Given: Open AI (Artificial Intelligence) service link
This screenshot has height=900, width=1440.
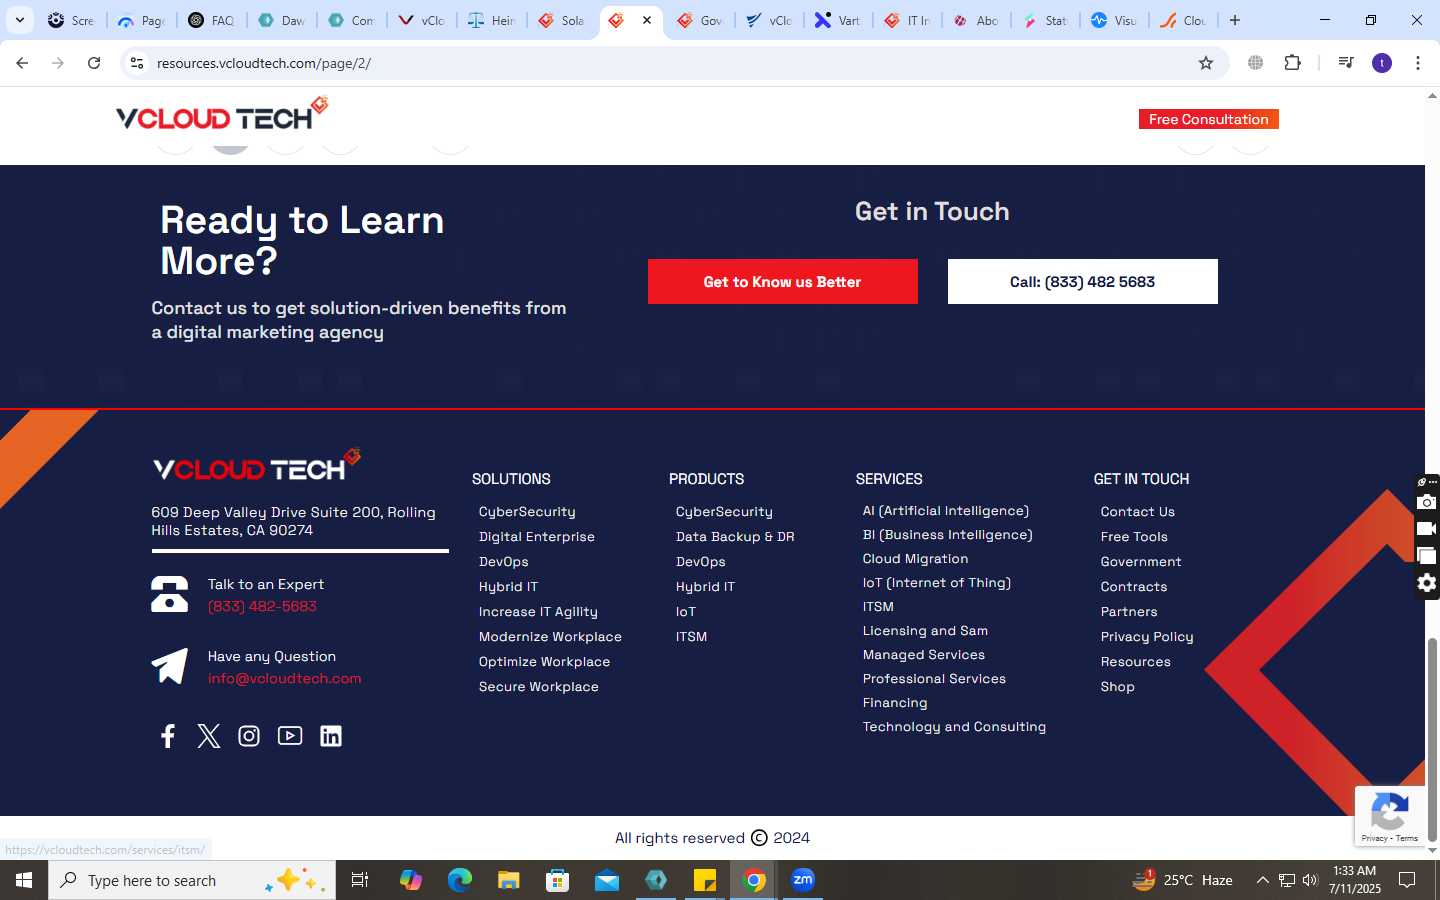Looking at the screenshot, I should coord(946,511).
